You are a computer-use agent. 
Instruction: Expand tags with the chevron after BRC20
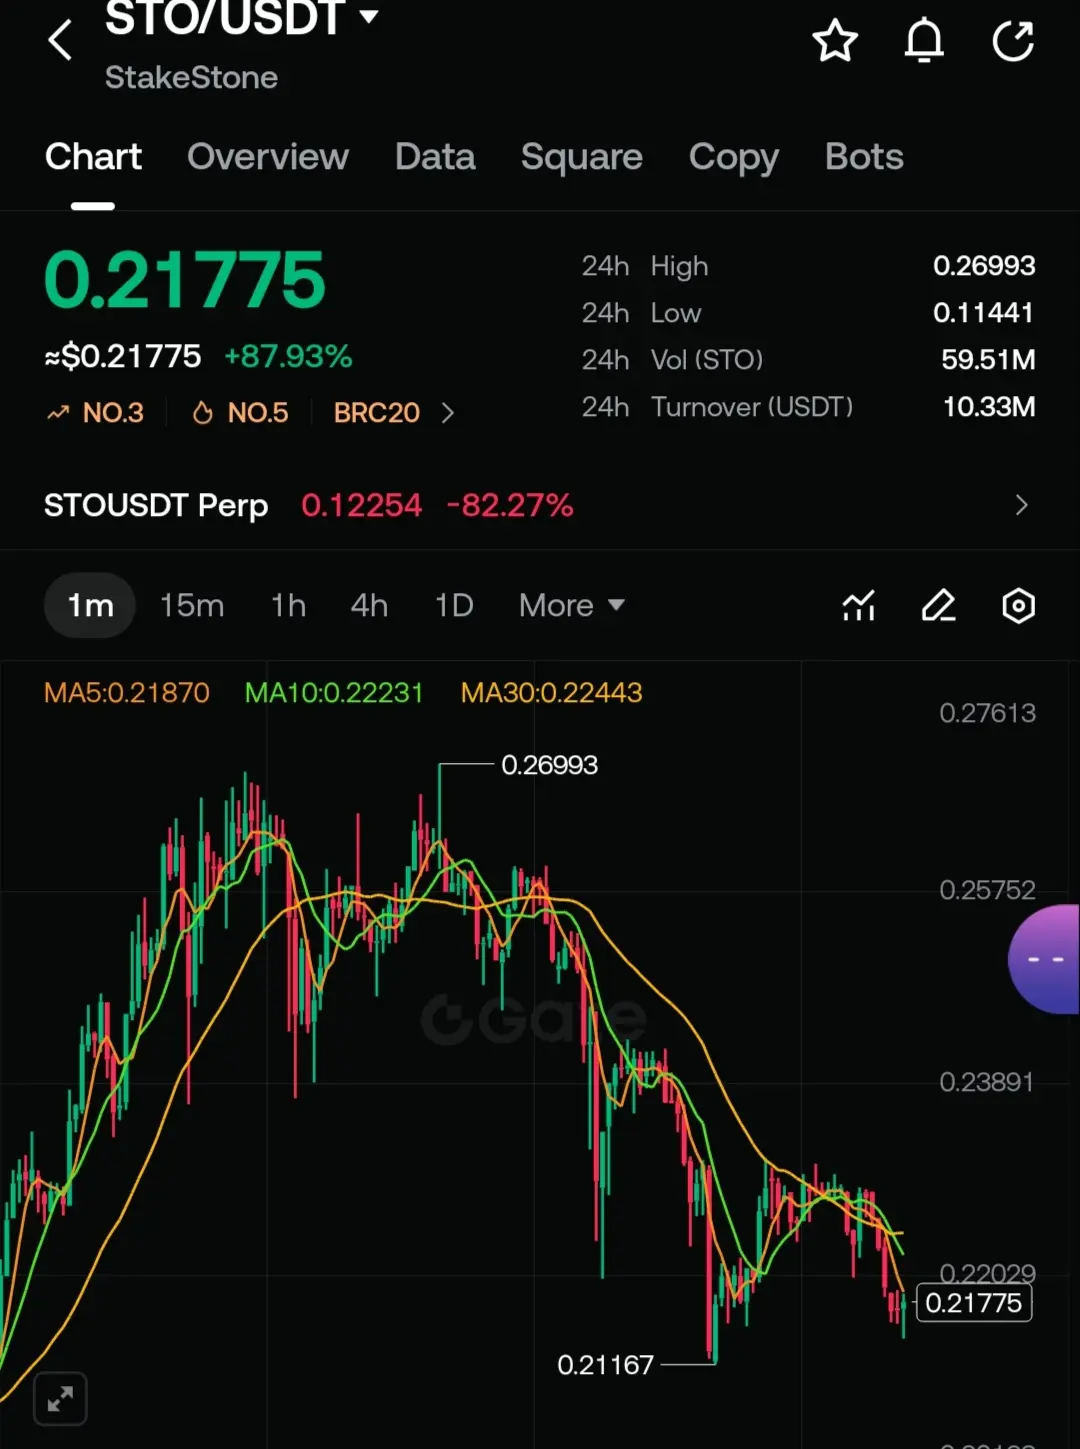(x=448, y=413)
